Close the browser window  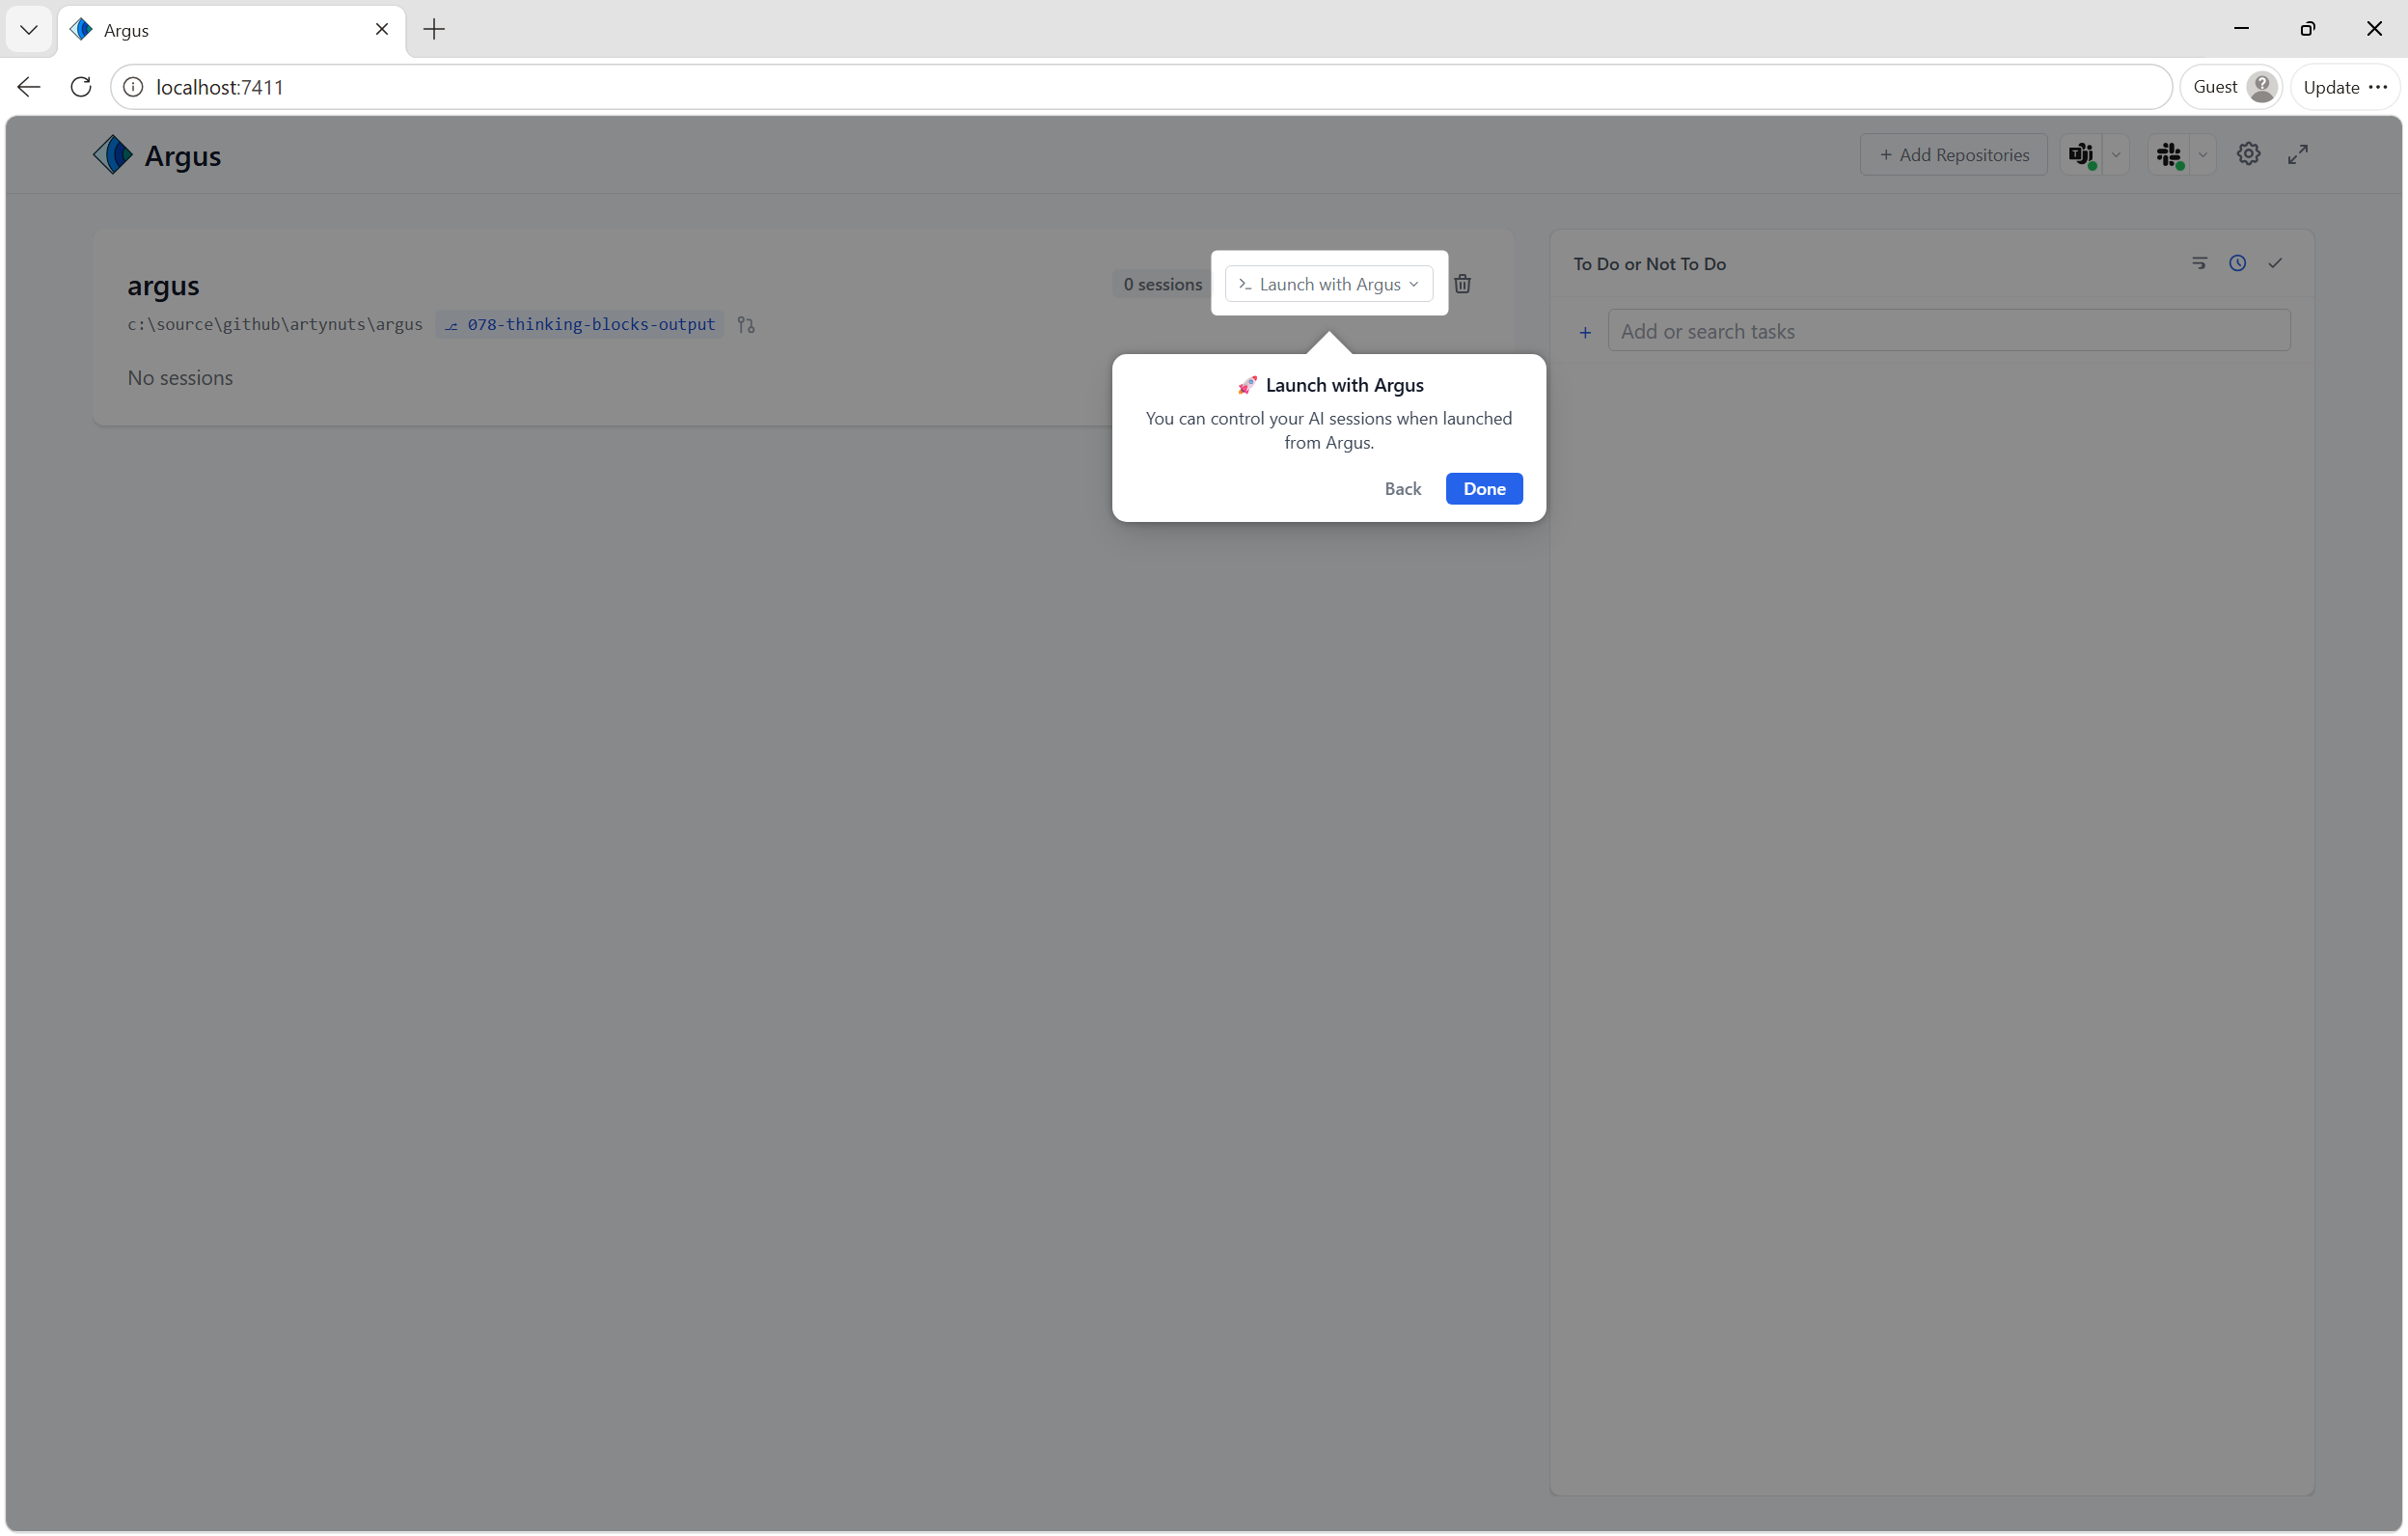pos(2374,29)
